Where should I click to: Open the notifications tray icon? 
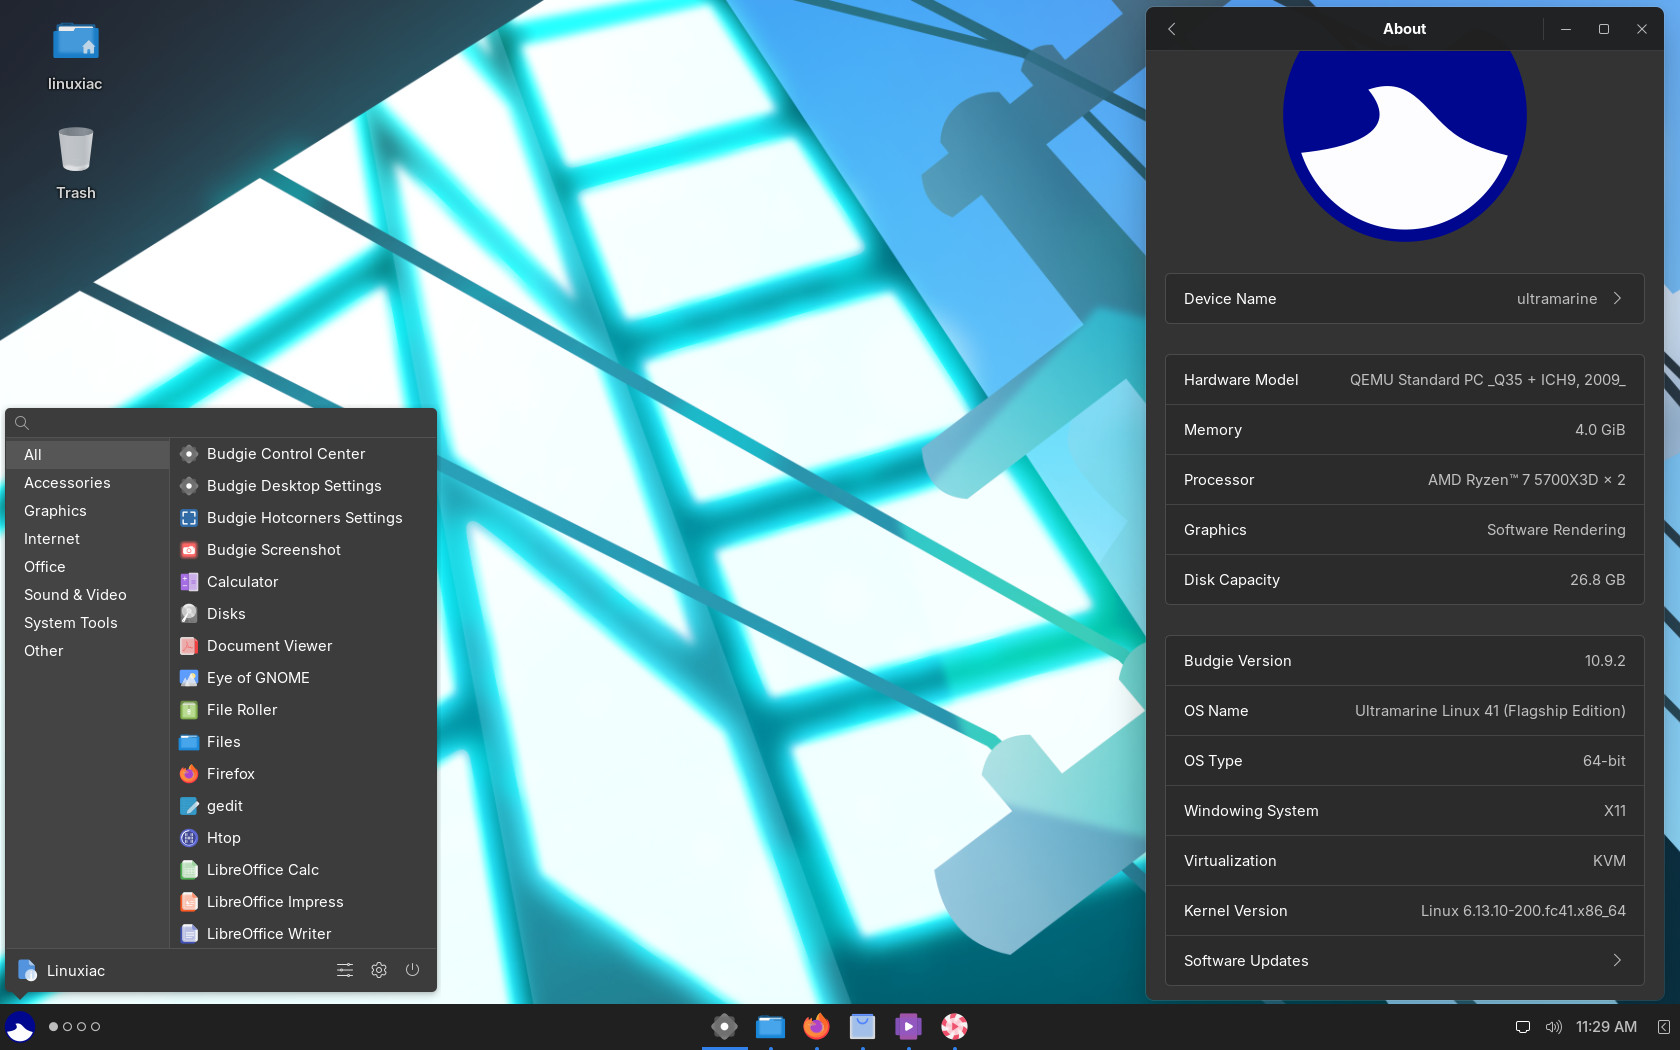tap(1523, 1027)
